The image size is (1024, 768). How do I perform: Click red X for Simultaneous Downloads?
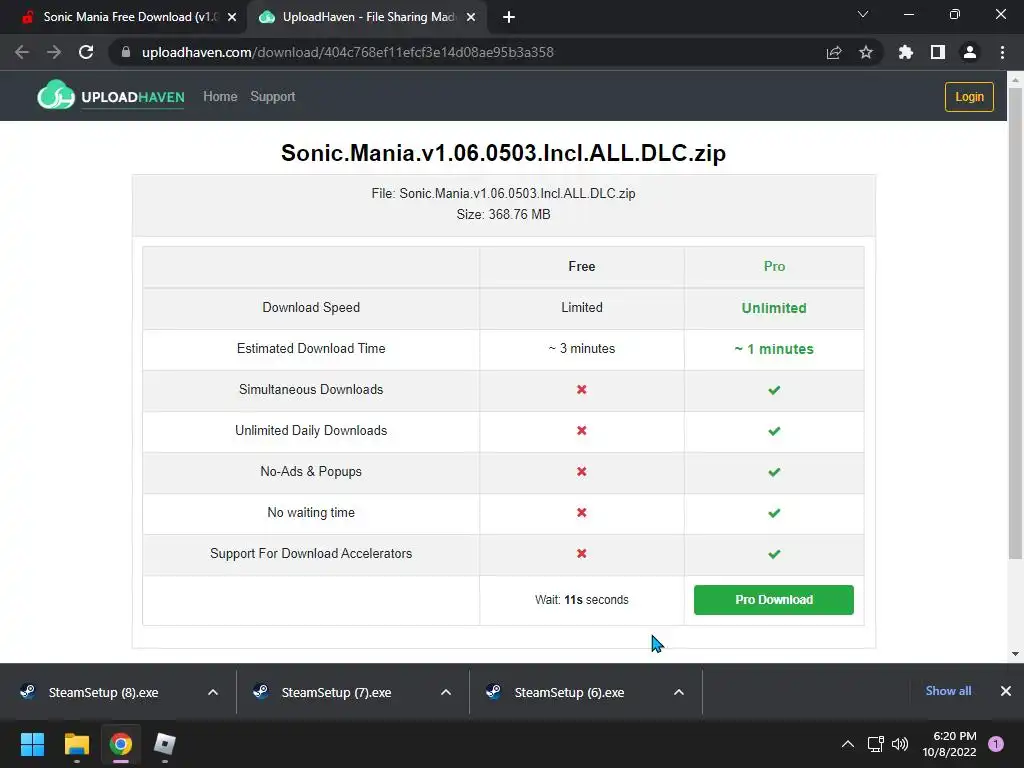click(x=582, y=390)
